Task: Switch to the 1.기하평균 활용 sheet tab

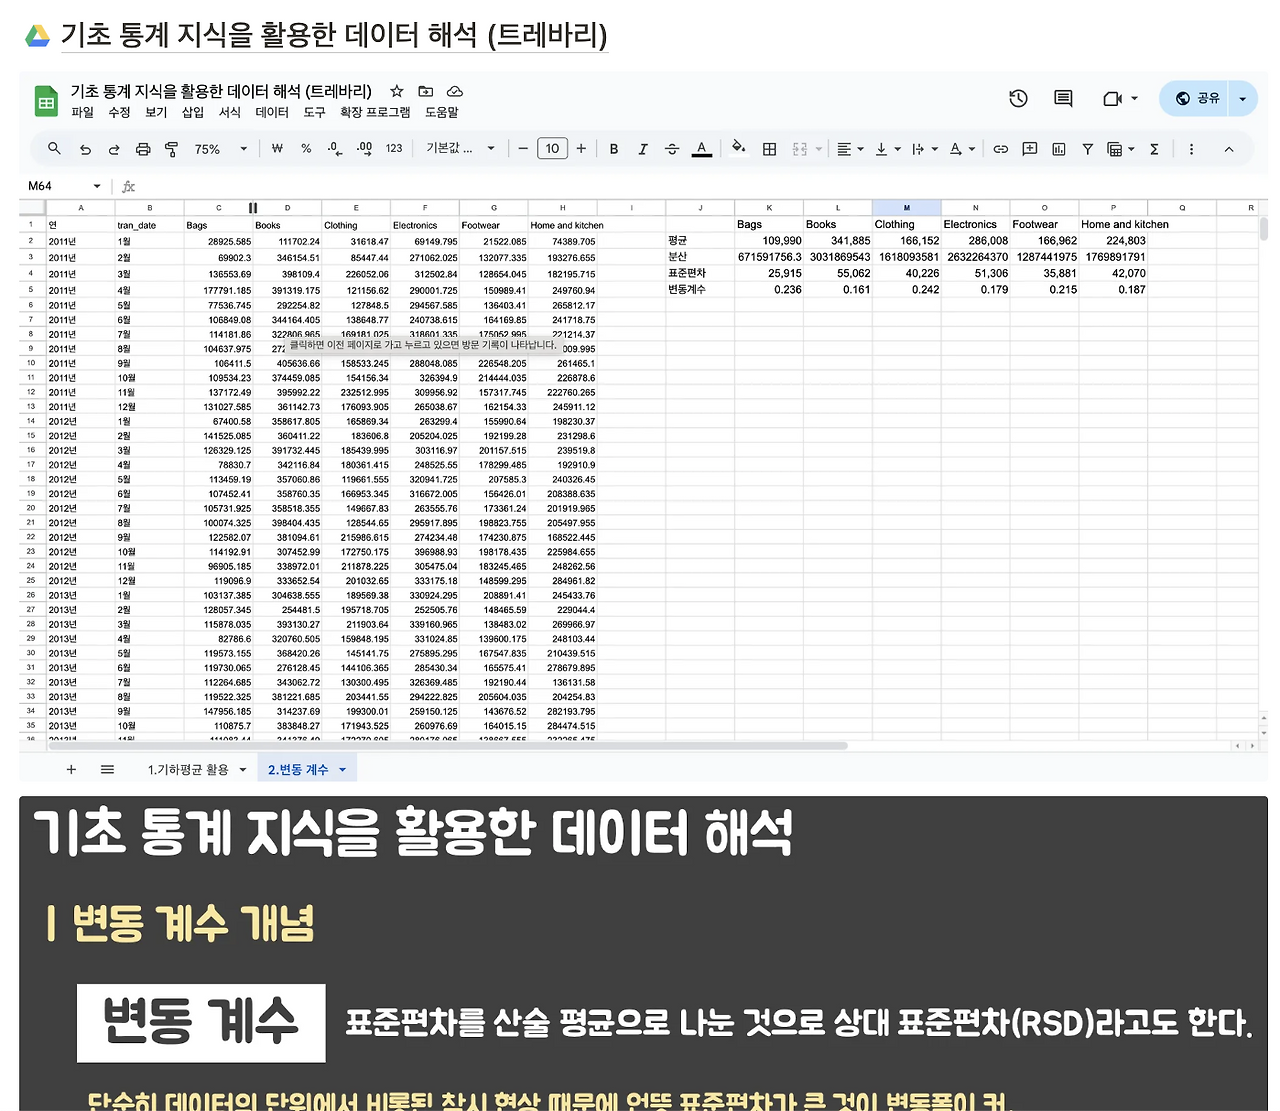Action: click(x=190, y=769)
